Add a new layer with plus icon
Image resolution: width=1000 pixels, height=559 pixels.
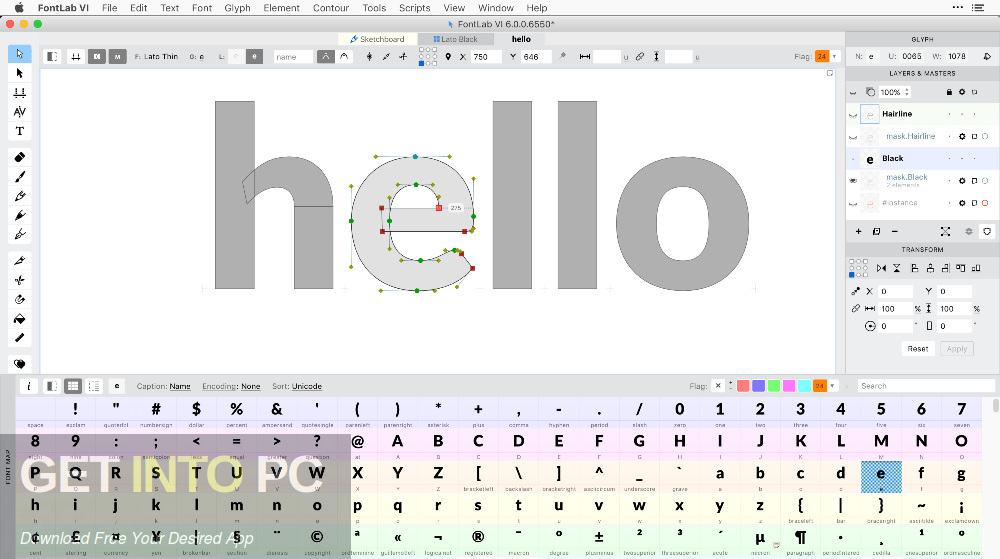(858, 231)
